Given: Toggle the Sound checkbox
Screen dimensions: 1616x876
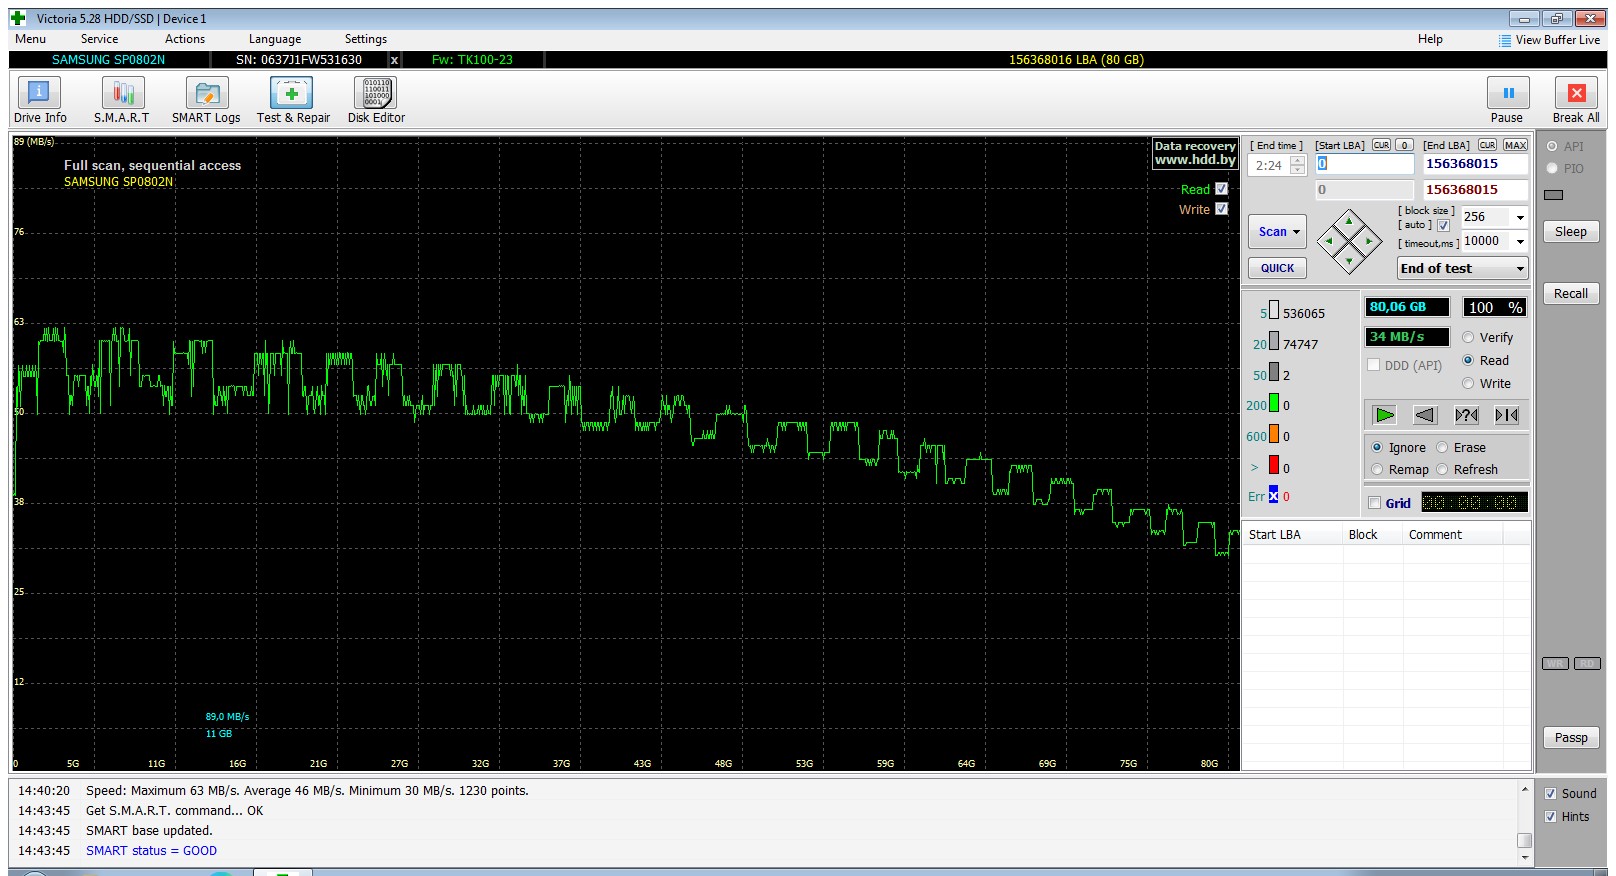Looking at the screenshot, I should point(1550,794).
